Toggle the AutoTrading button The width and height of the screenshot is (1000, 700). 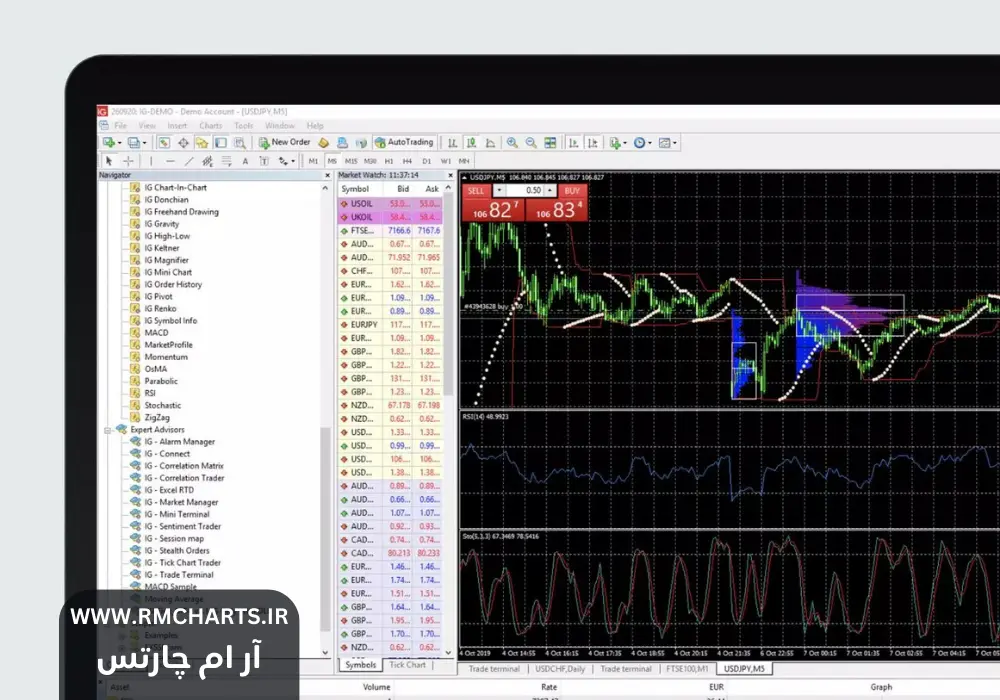click(404, 143)
